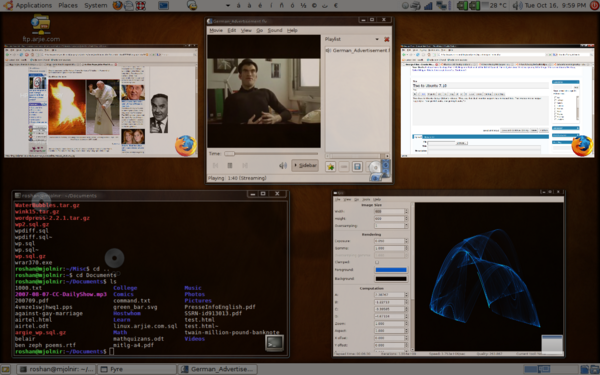Click the Firefox logo on left browser window
This screenshot has width=600, height=375.
[186, 145]
